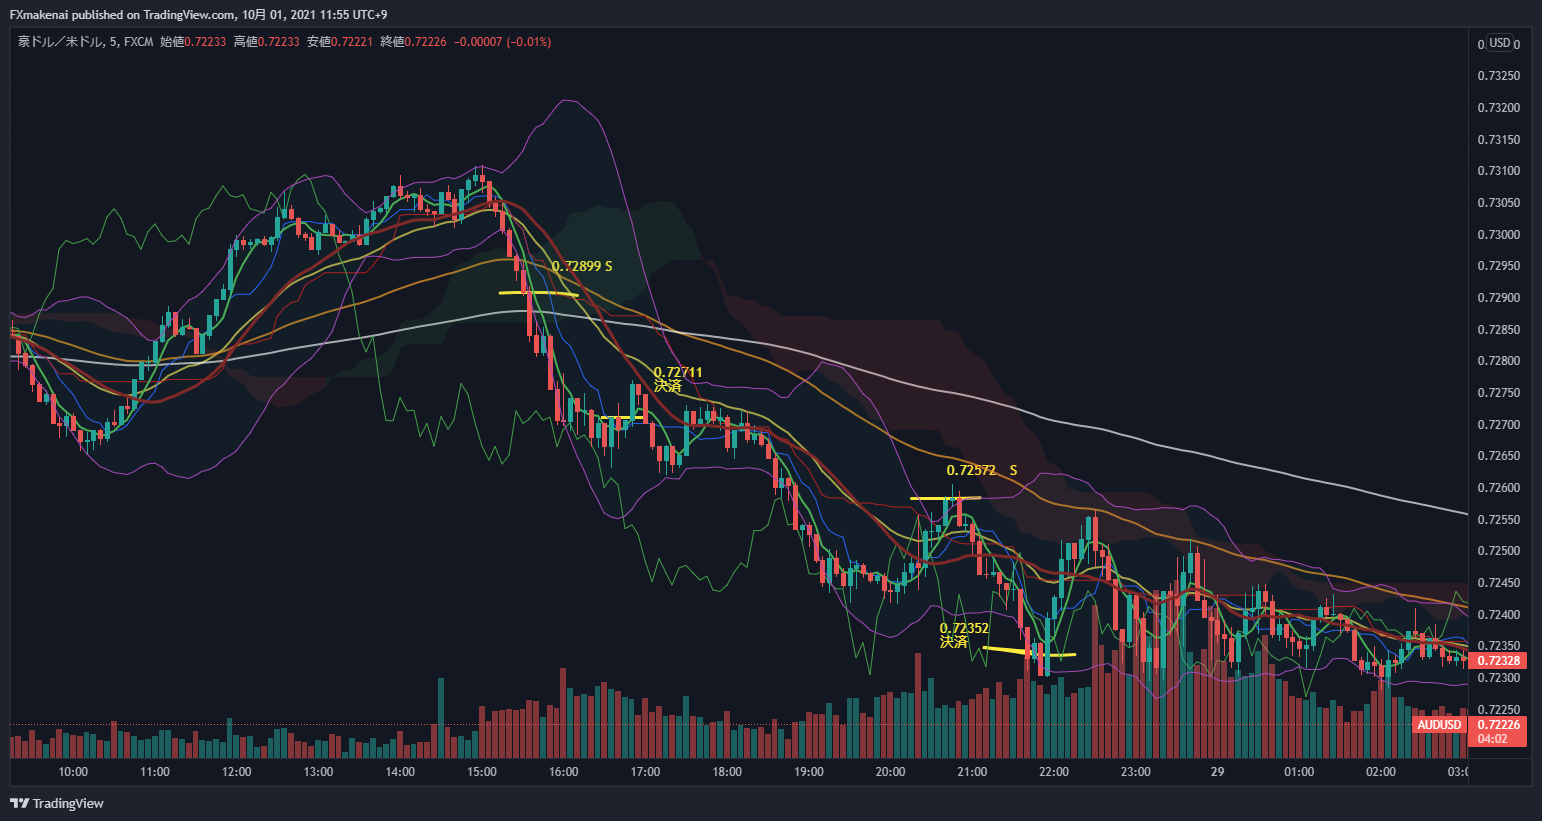Click the 20:00 time axis label
This screenshot has height=821, width=1542.
(x=891, y=772)
